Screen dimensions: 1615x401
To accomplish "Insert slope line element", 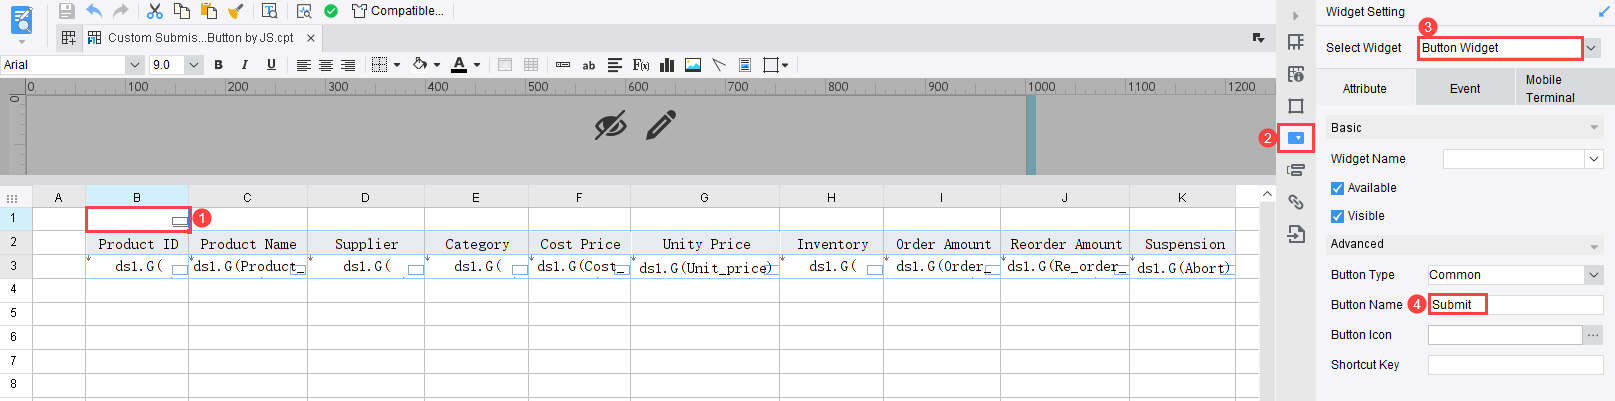I will [719, 65].
